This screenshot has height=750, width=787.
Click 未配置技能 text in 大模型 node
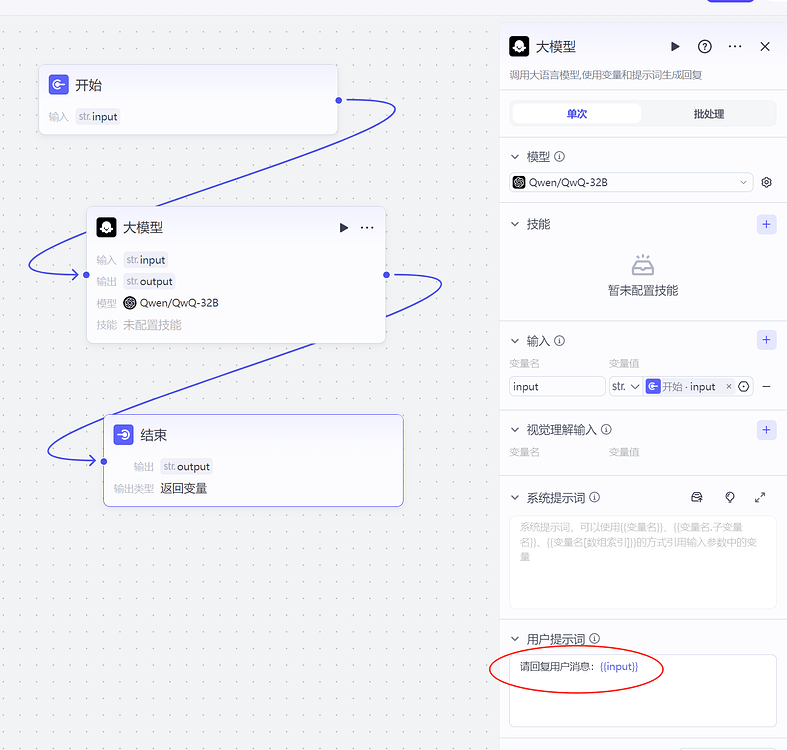click(x=152, y=325)
